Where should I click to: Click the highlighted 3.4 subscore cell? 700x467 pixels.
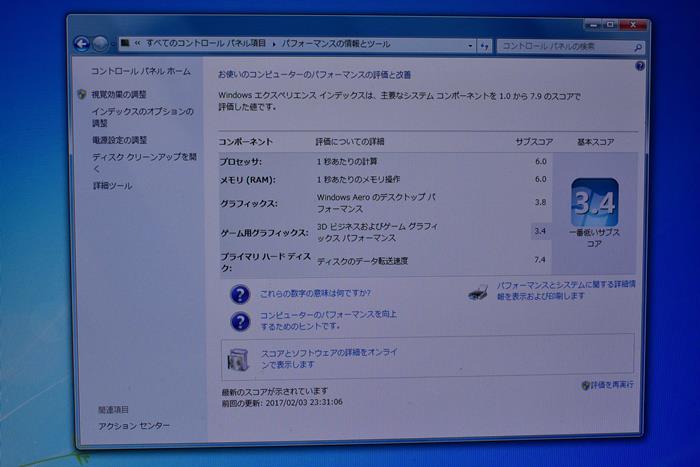point(540,231)
